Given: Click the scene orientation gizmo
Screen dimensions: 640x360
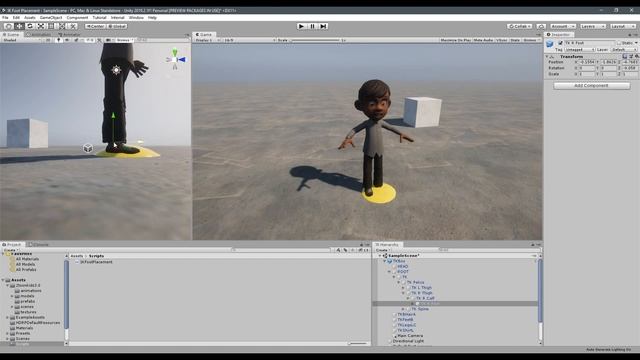Looking at the screenshot, I should pos(176,60).
